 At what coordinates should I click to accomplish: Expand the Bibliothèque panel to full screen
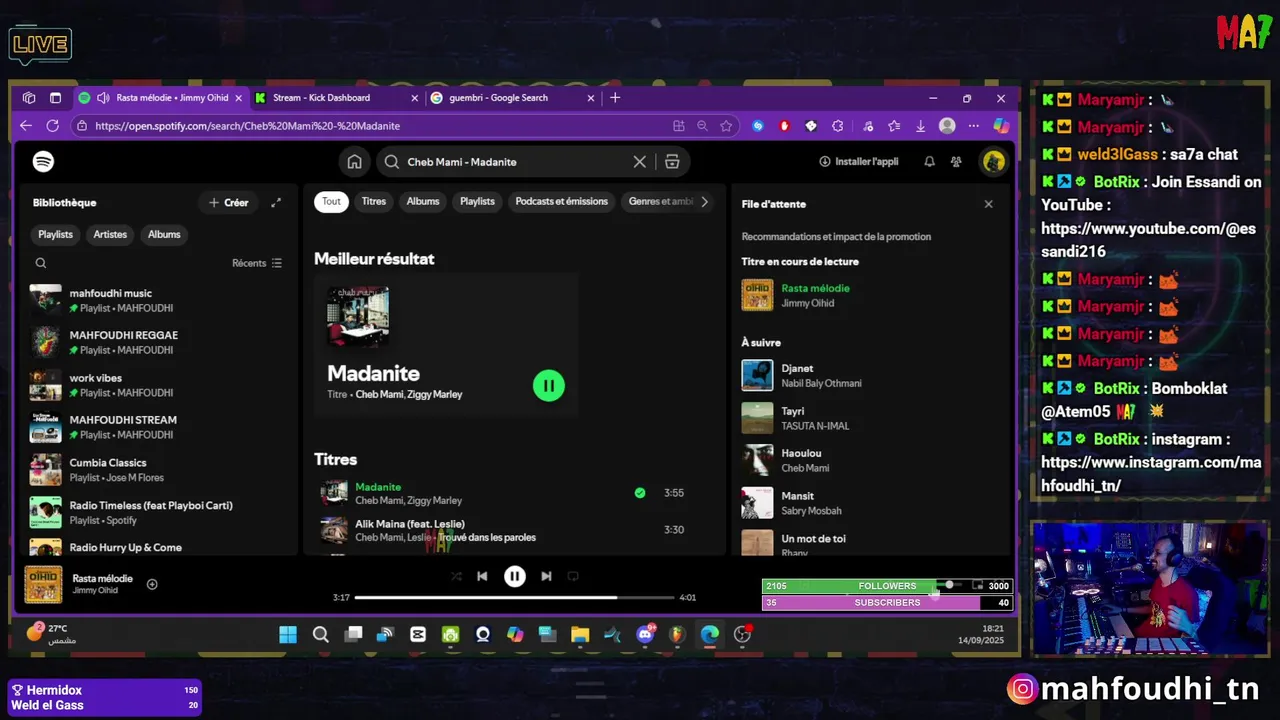click(x=276, y=203)
